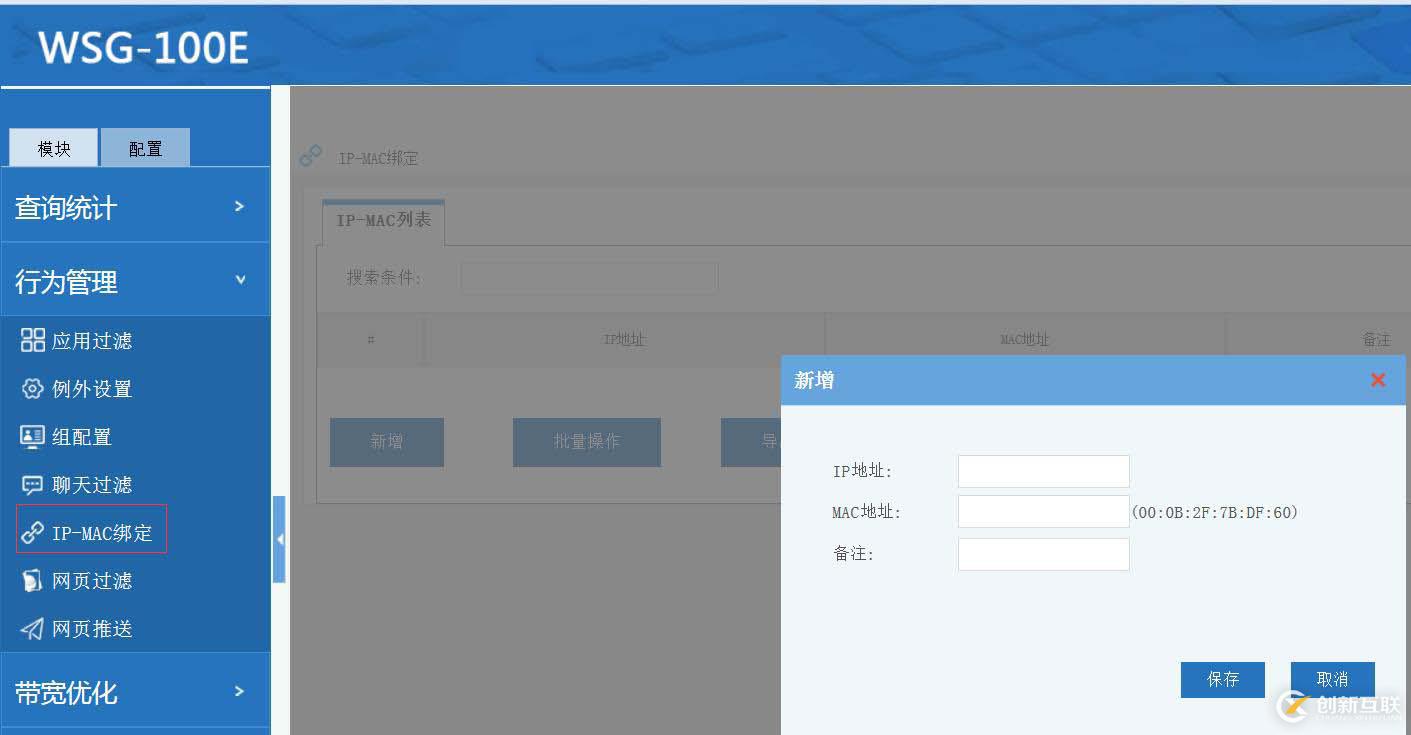
Task: Select the IP-MAC列表 tab
Action: [383, 221]
